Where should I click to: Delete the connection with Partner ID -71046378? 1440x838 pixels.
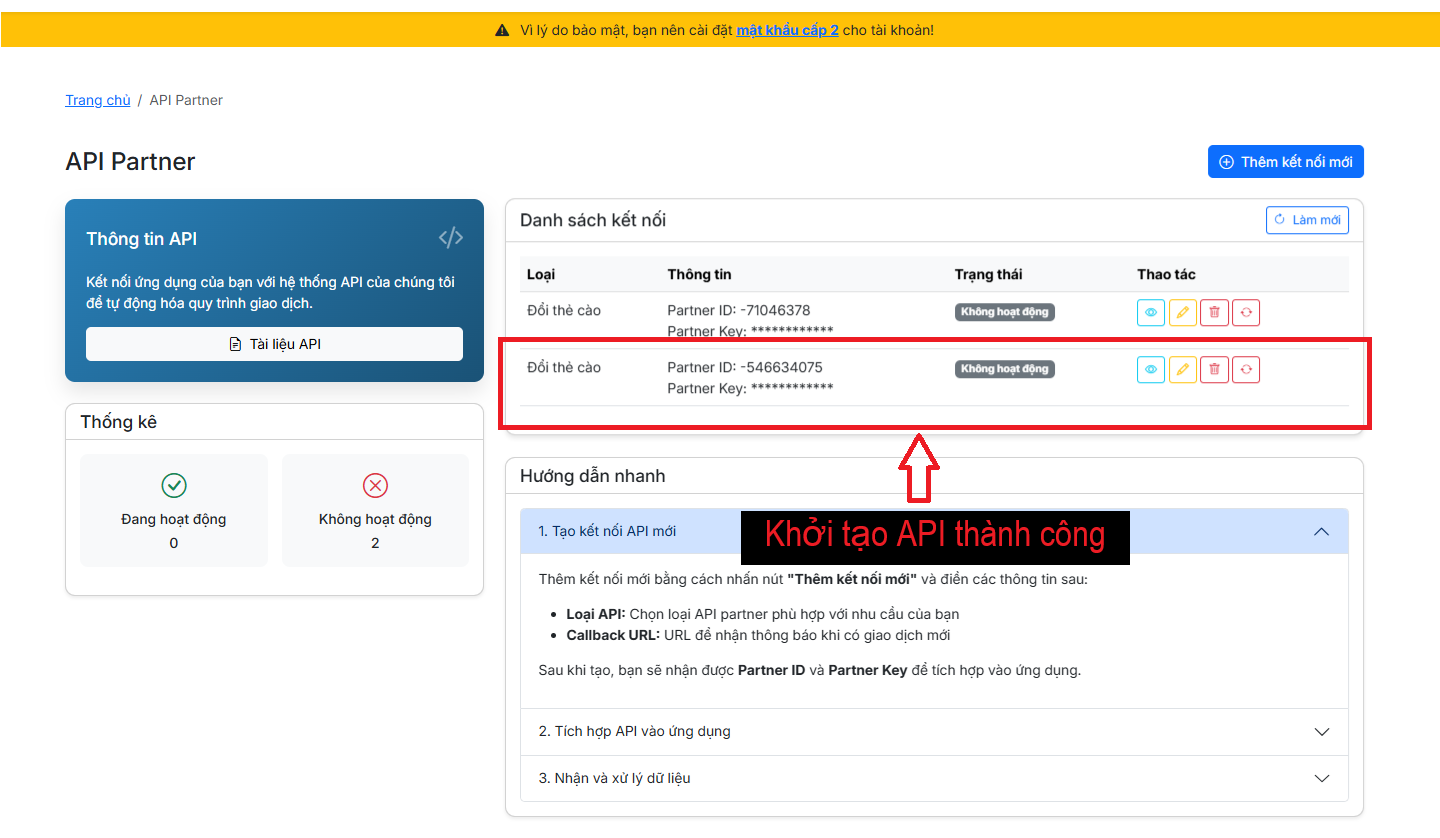pos(1214,313)
